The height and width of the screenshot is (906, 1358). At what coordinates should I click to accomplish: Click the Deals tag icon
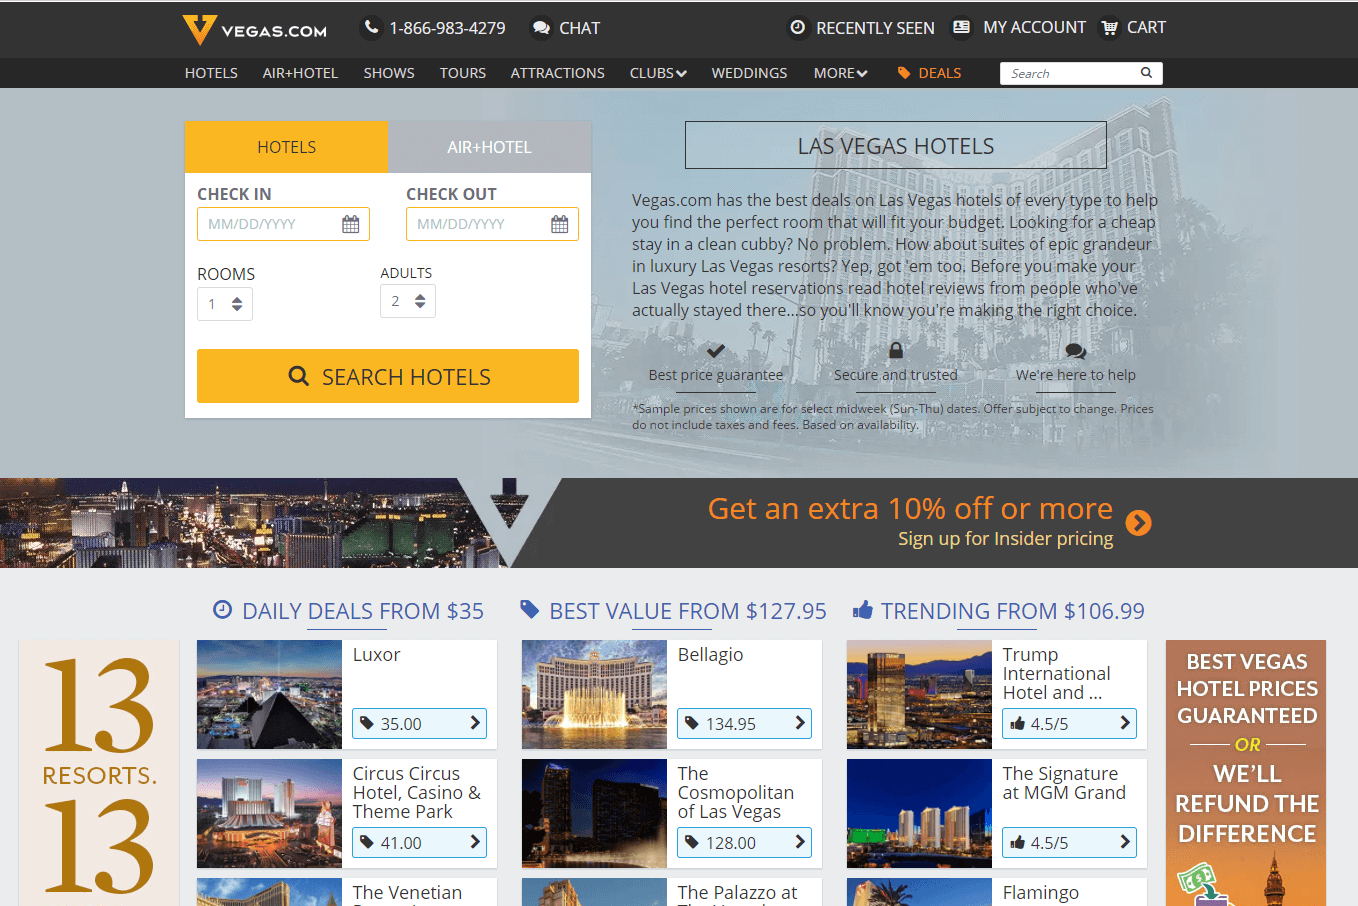tap(904, 73)
